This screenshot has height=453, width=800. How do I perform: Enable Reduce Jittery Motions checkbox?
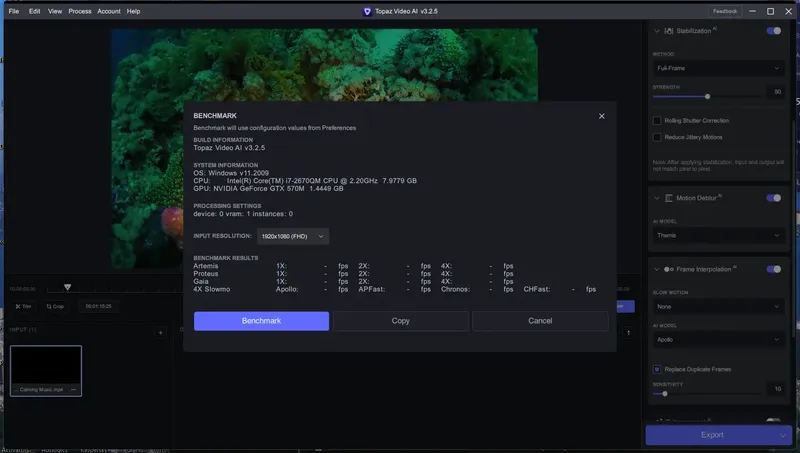[657, 137]
